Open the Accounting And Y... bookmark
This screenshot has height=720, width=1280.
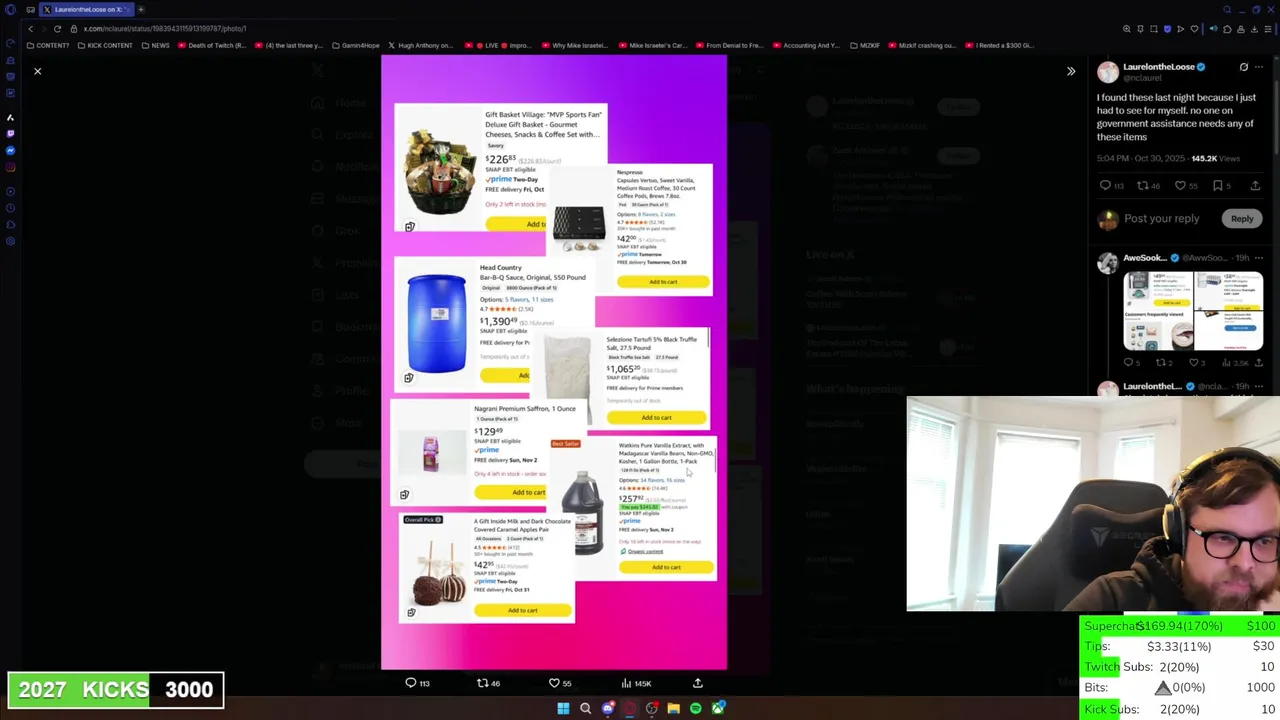coord(806,45)
